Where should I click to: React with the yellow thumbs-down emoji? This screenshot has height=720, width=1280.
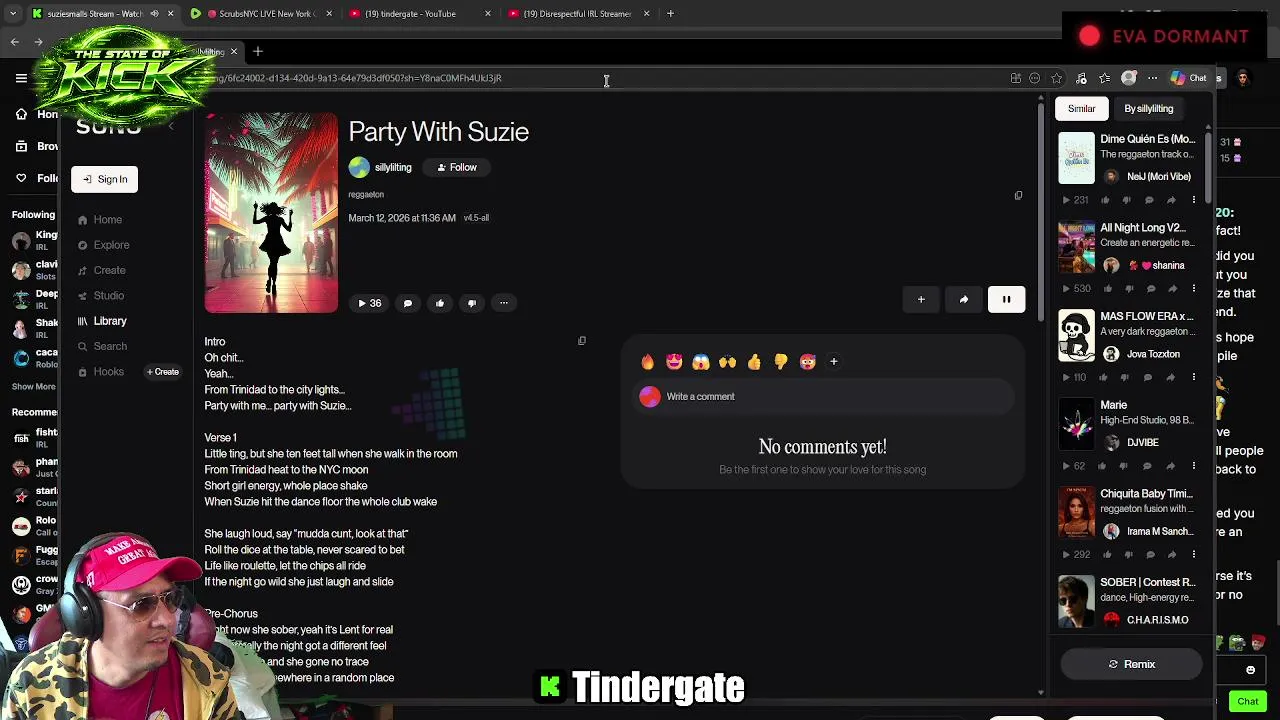[781, 362]
